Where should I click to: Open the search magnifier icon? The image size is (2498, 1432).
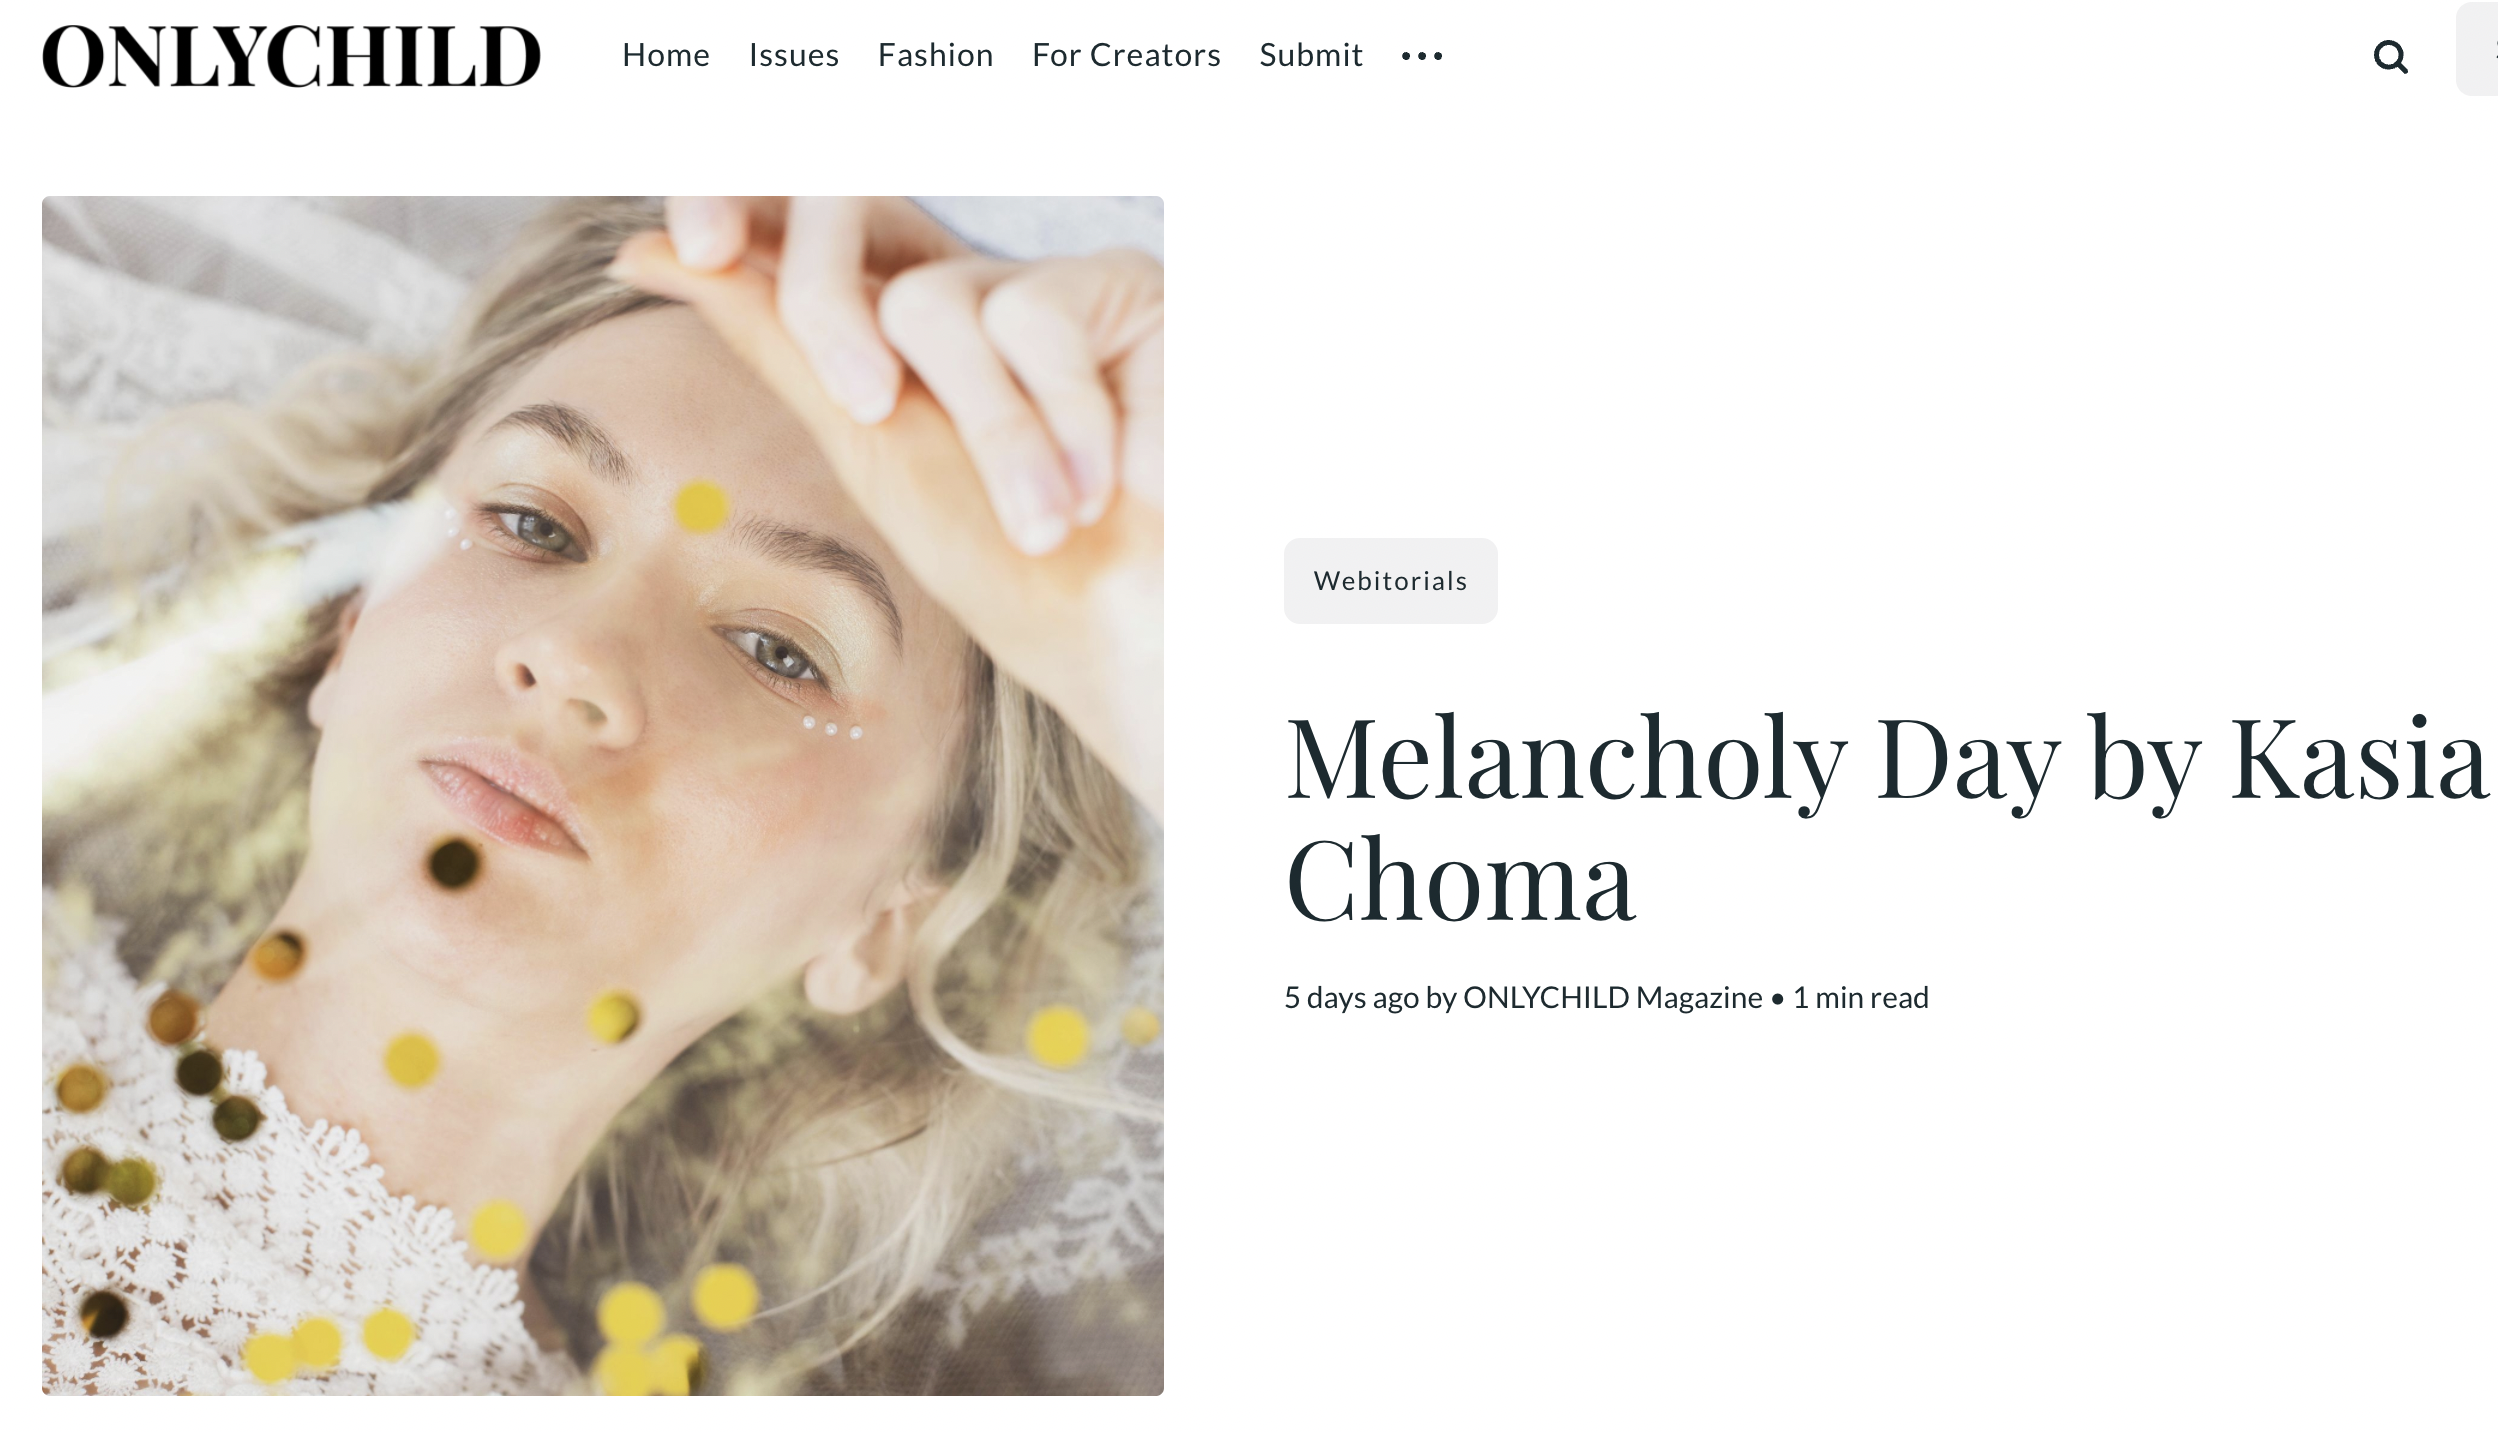coord(2390,57)
